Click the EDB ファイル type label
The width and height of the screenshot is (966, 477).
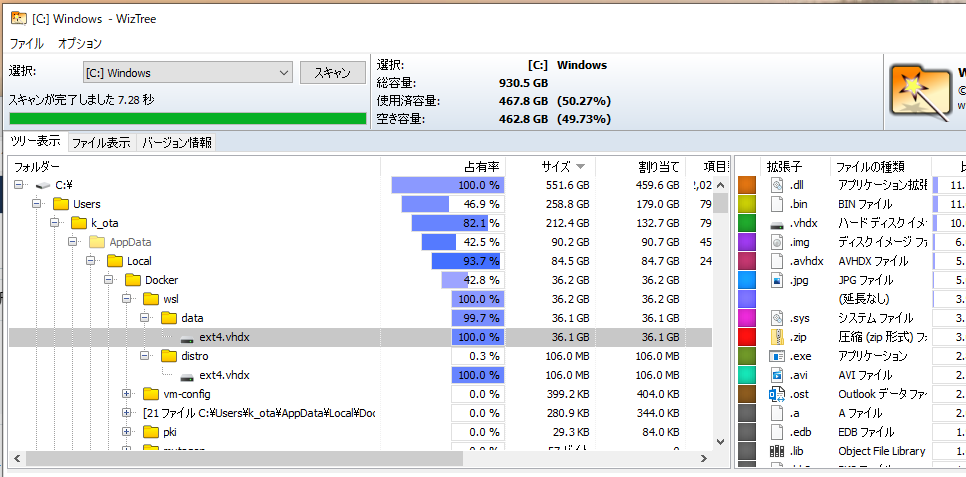pyautogui.click(x=866, y=432)
